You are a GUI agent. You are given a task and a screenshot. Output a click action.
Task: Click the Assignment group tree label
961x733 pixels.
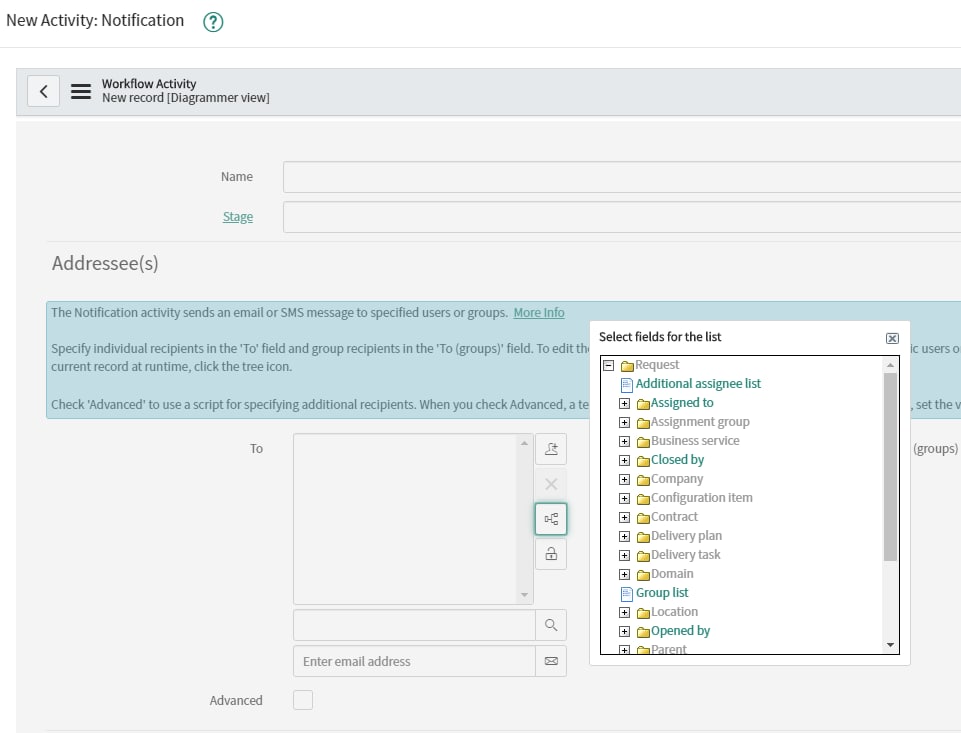[700, 422]
